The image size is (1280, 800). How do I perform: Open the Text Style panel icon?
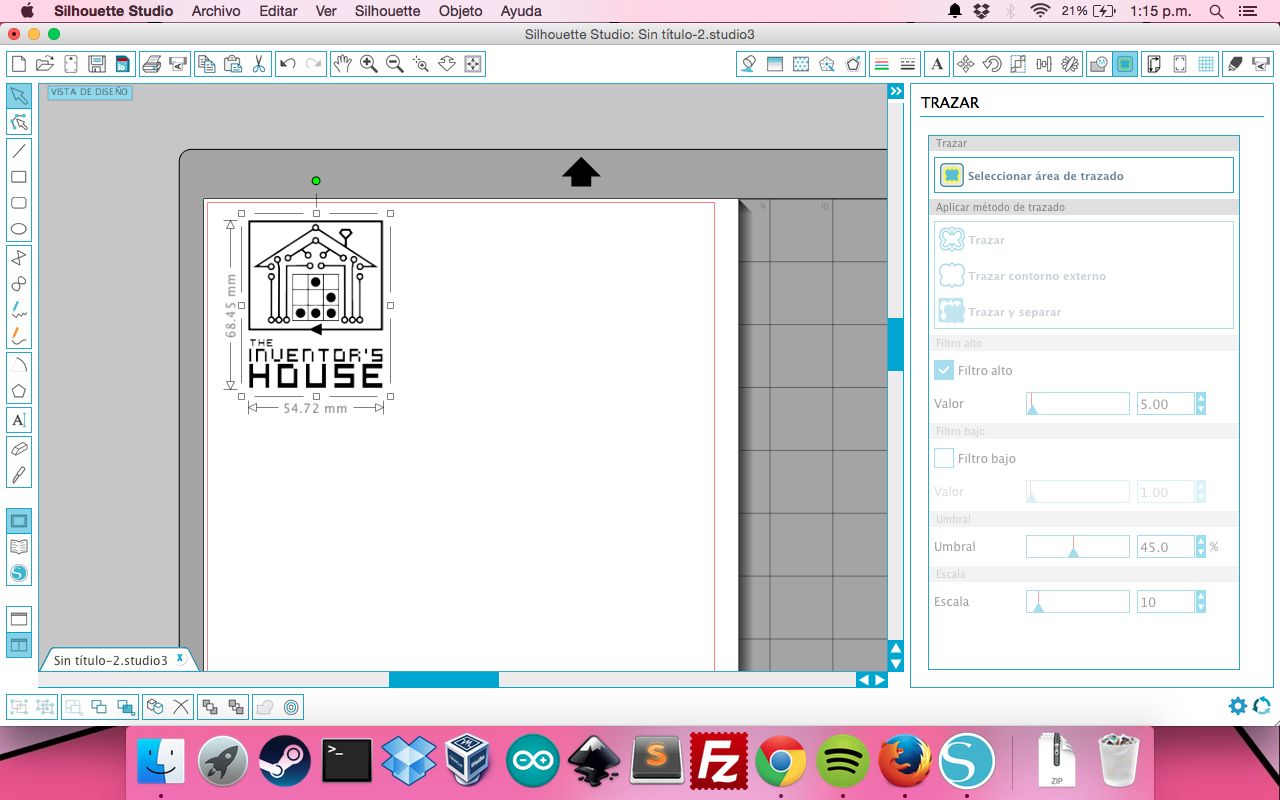click(937, 64)
